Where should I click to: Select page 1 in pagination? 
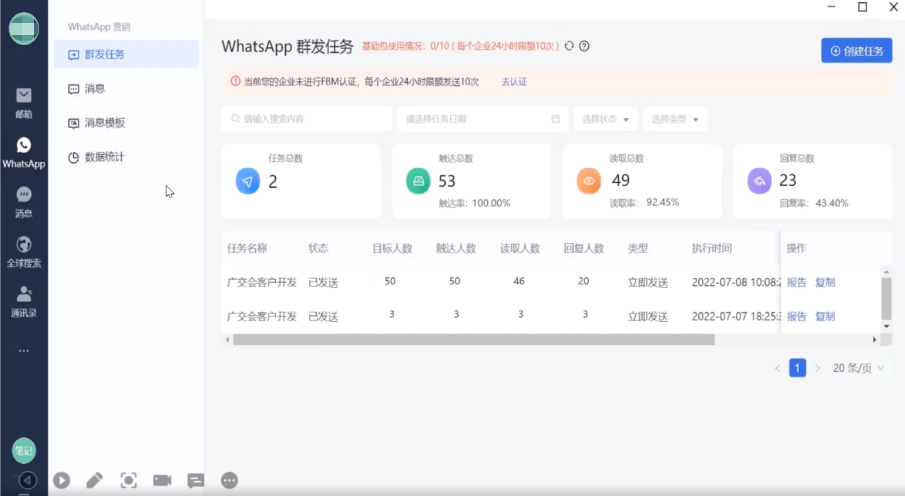coord(797,368)
